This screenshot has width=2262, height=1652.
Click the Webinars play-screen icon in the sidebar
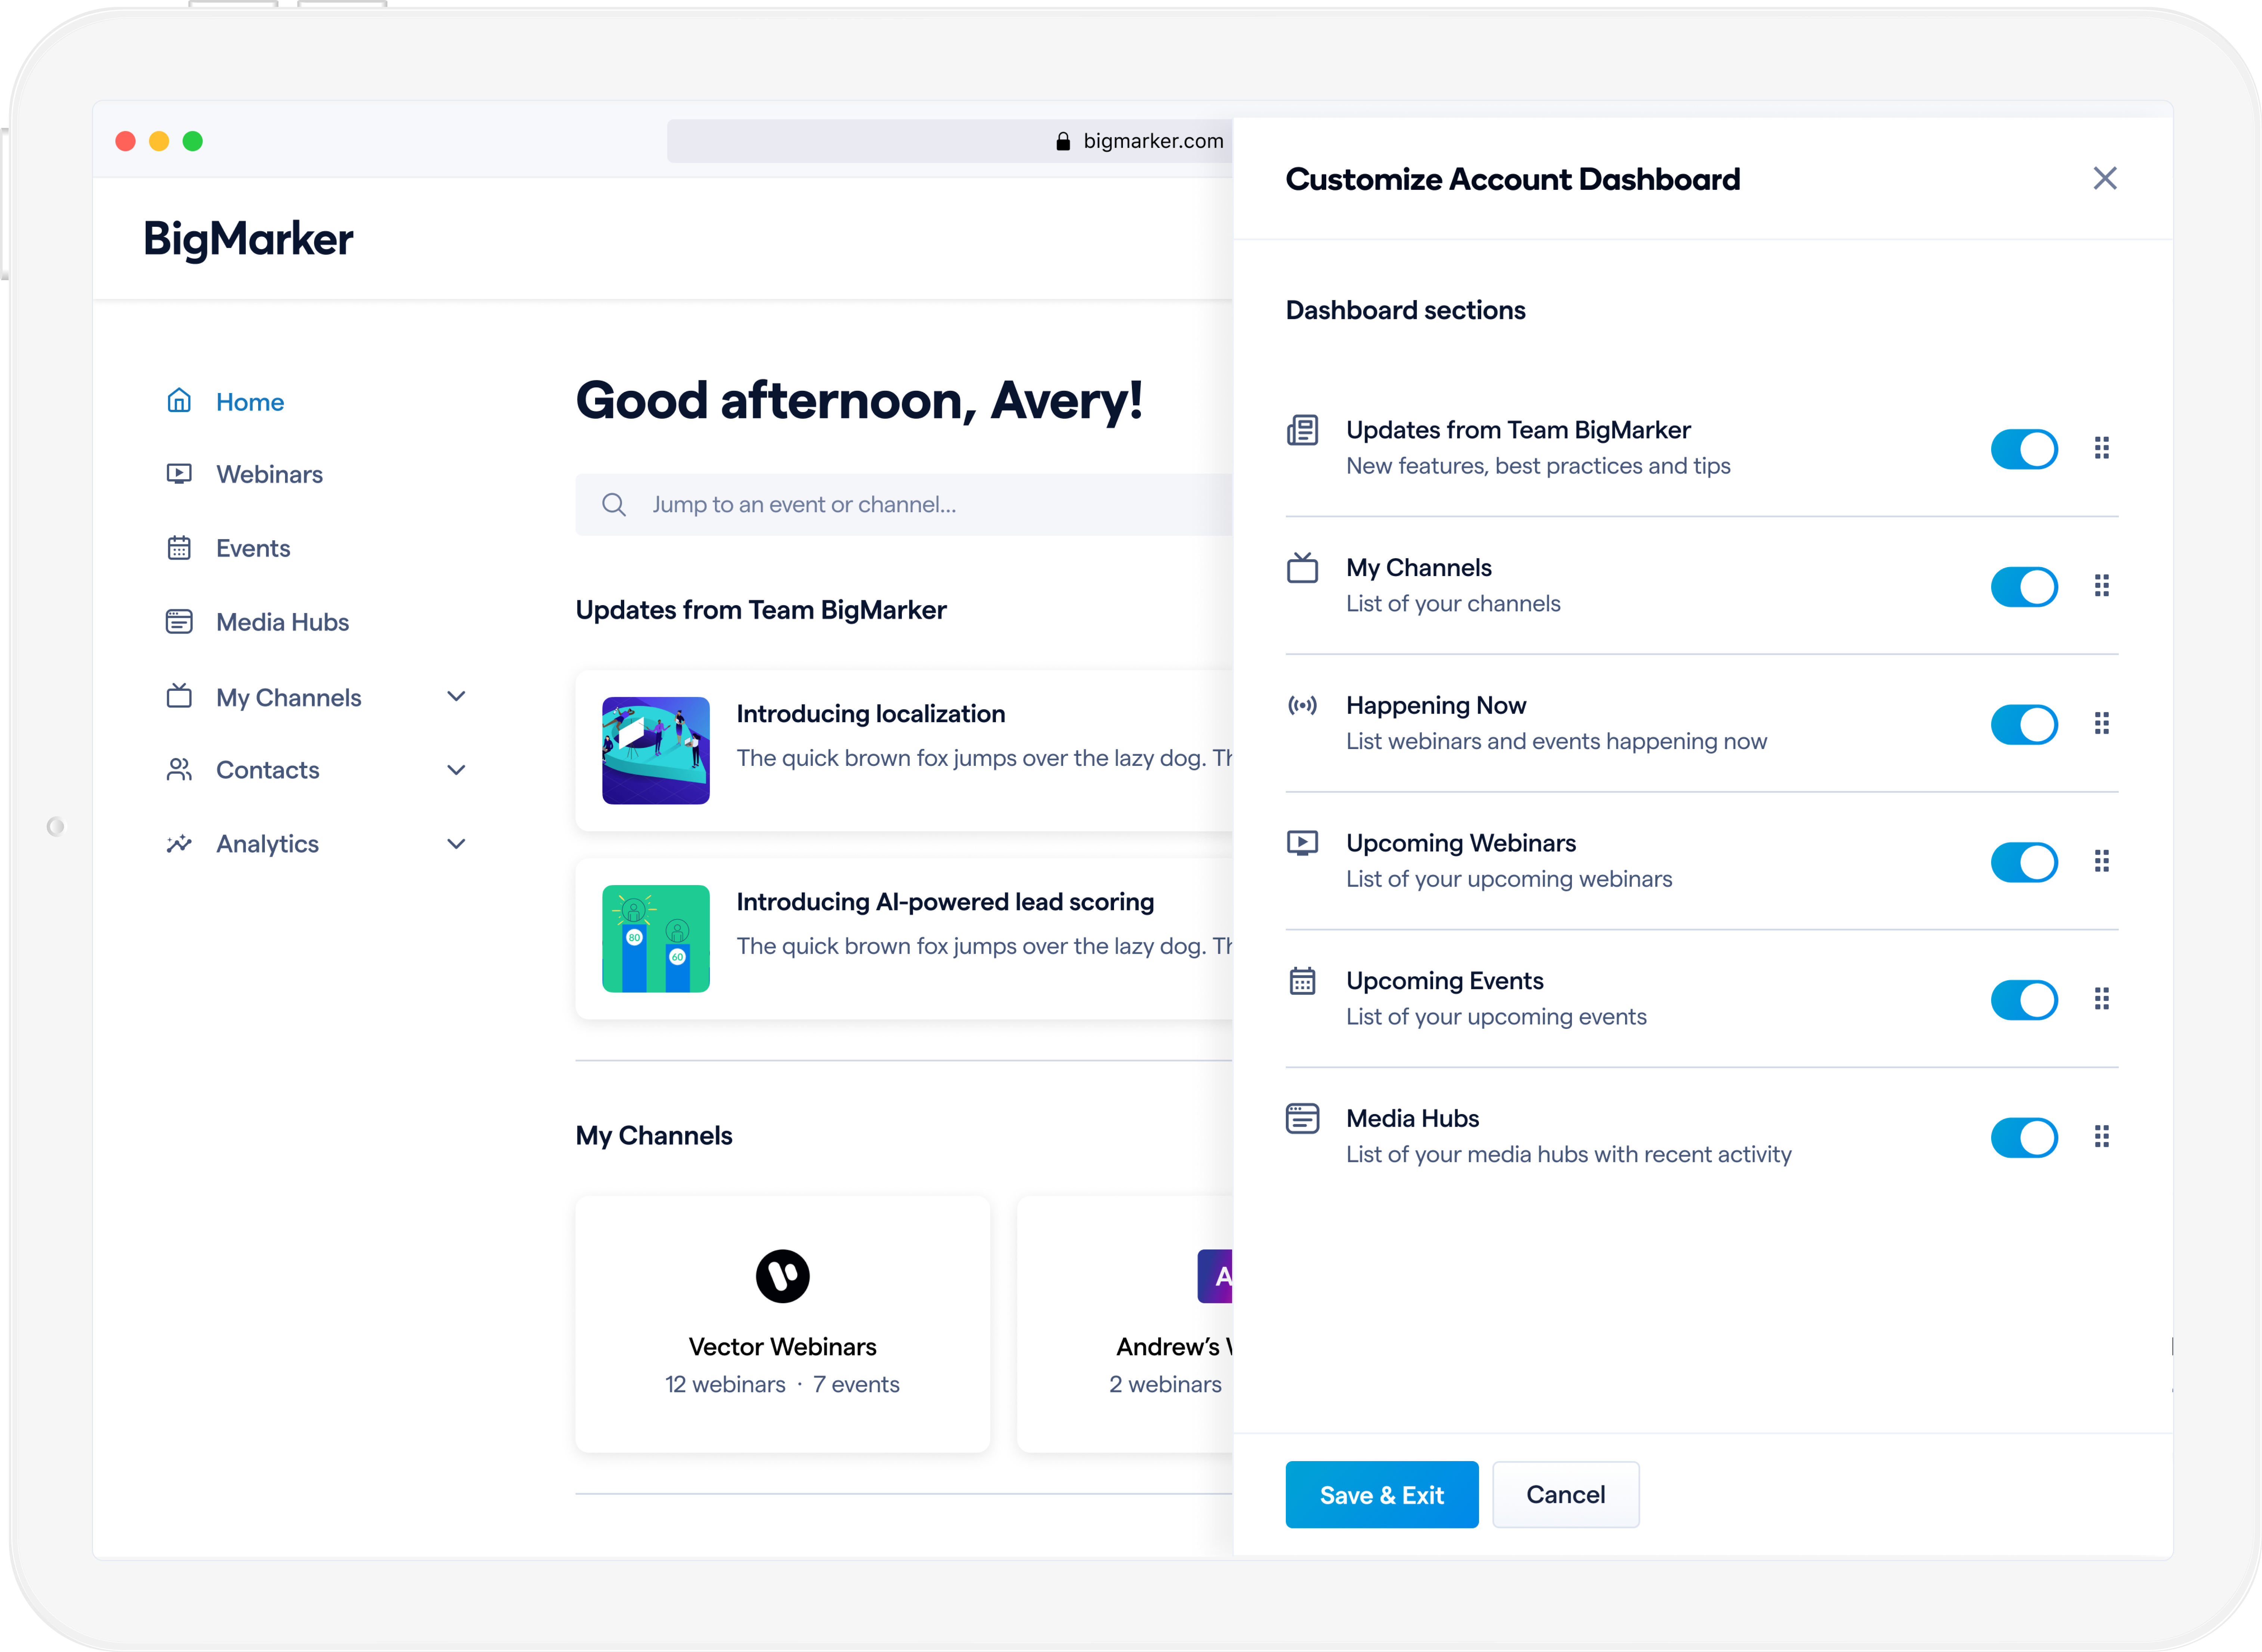pos(179,474)
